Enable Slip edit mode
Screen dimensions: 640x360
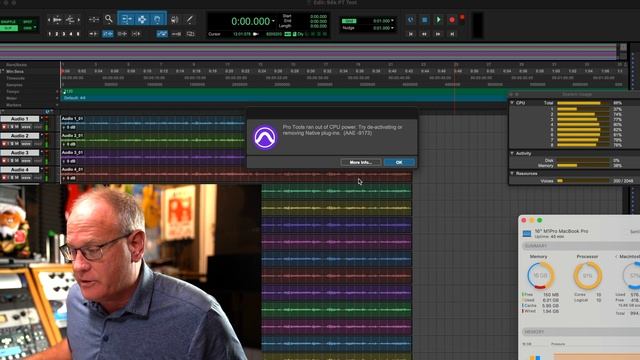[8, 28]
